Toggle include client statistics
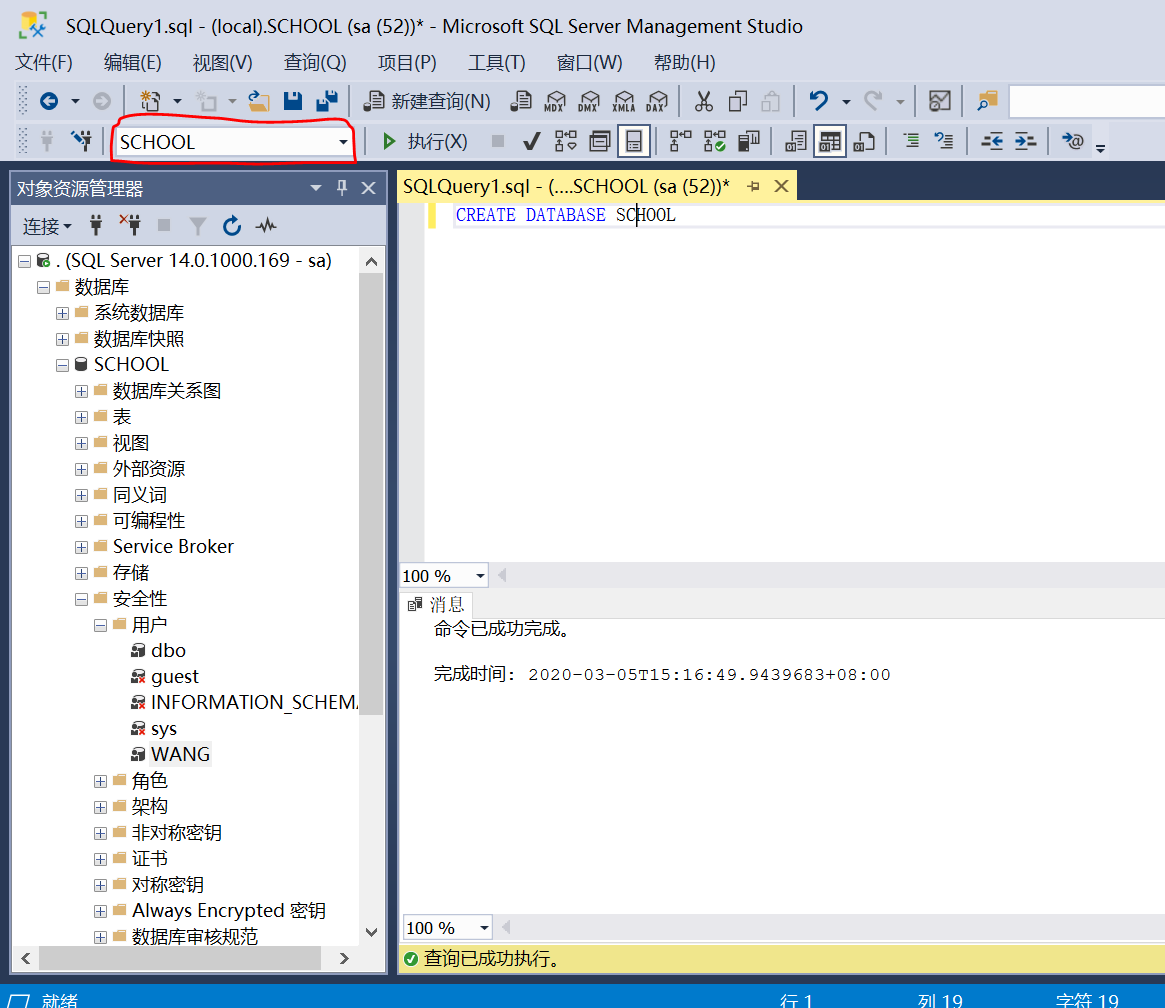The image size is (1165, 1008). tap(748, 140)
